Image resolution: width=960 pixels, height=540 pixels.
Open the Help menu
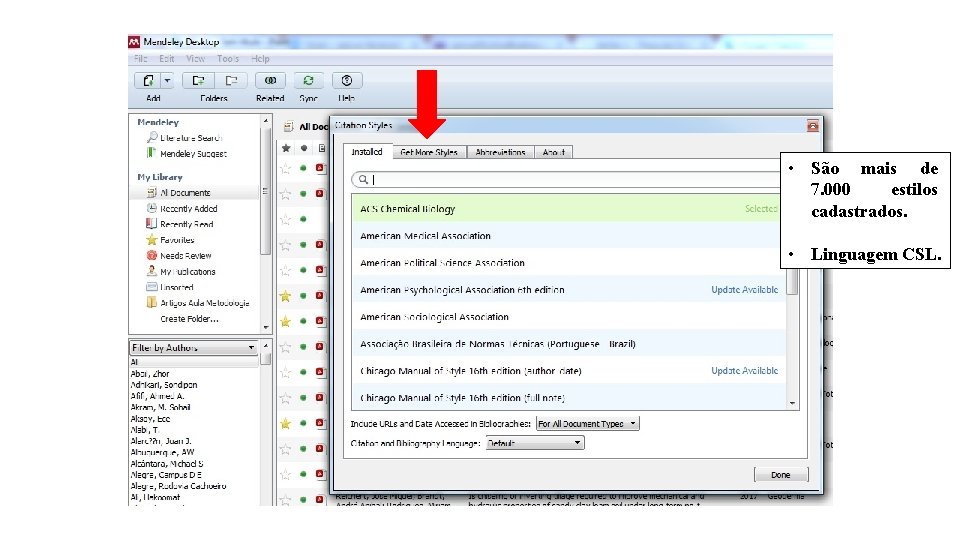tap(260, 59)
